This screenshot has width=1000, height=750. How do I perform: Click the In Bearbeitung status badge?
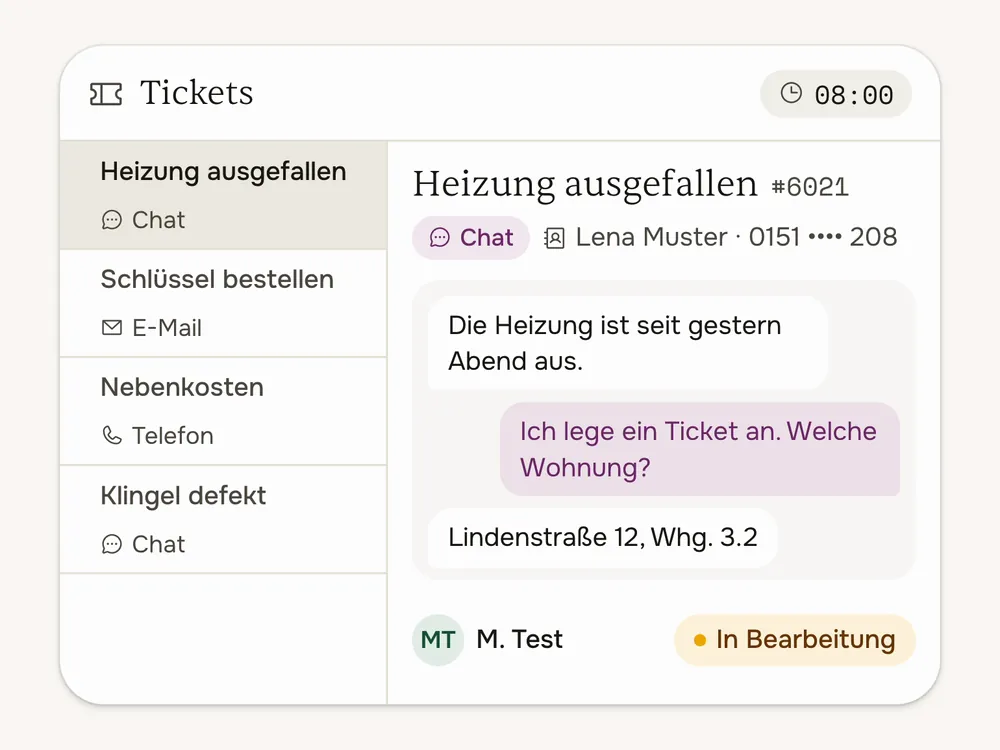point(795,640)
